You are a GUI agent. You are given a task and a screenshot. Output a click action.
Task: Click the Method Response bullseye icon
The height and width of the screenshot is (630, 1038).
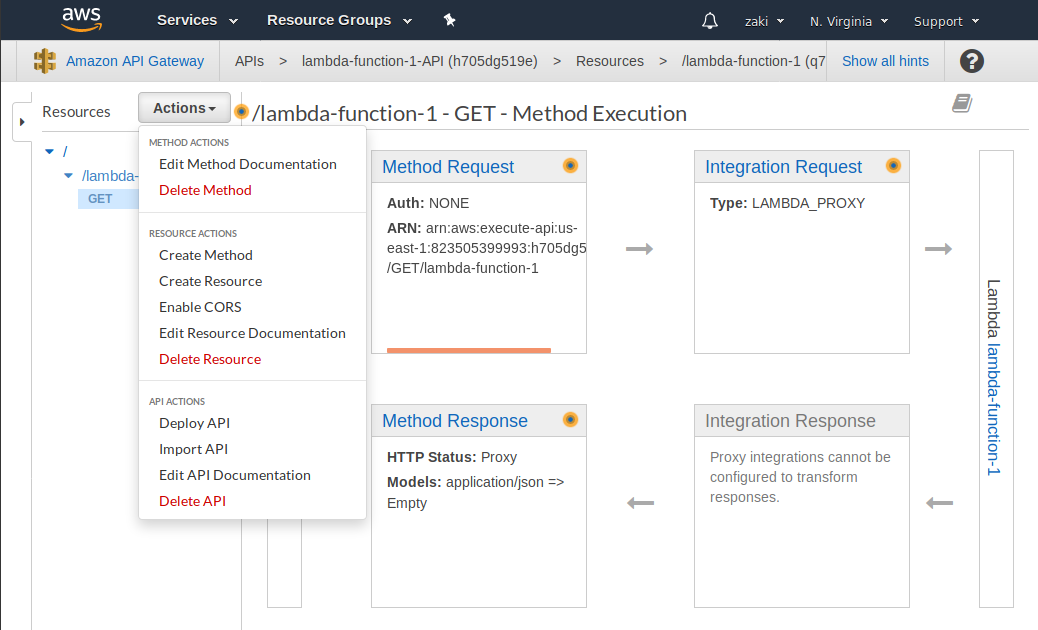[x=570, y=420]
